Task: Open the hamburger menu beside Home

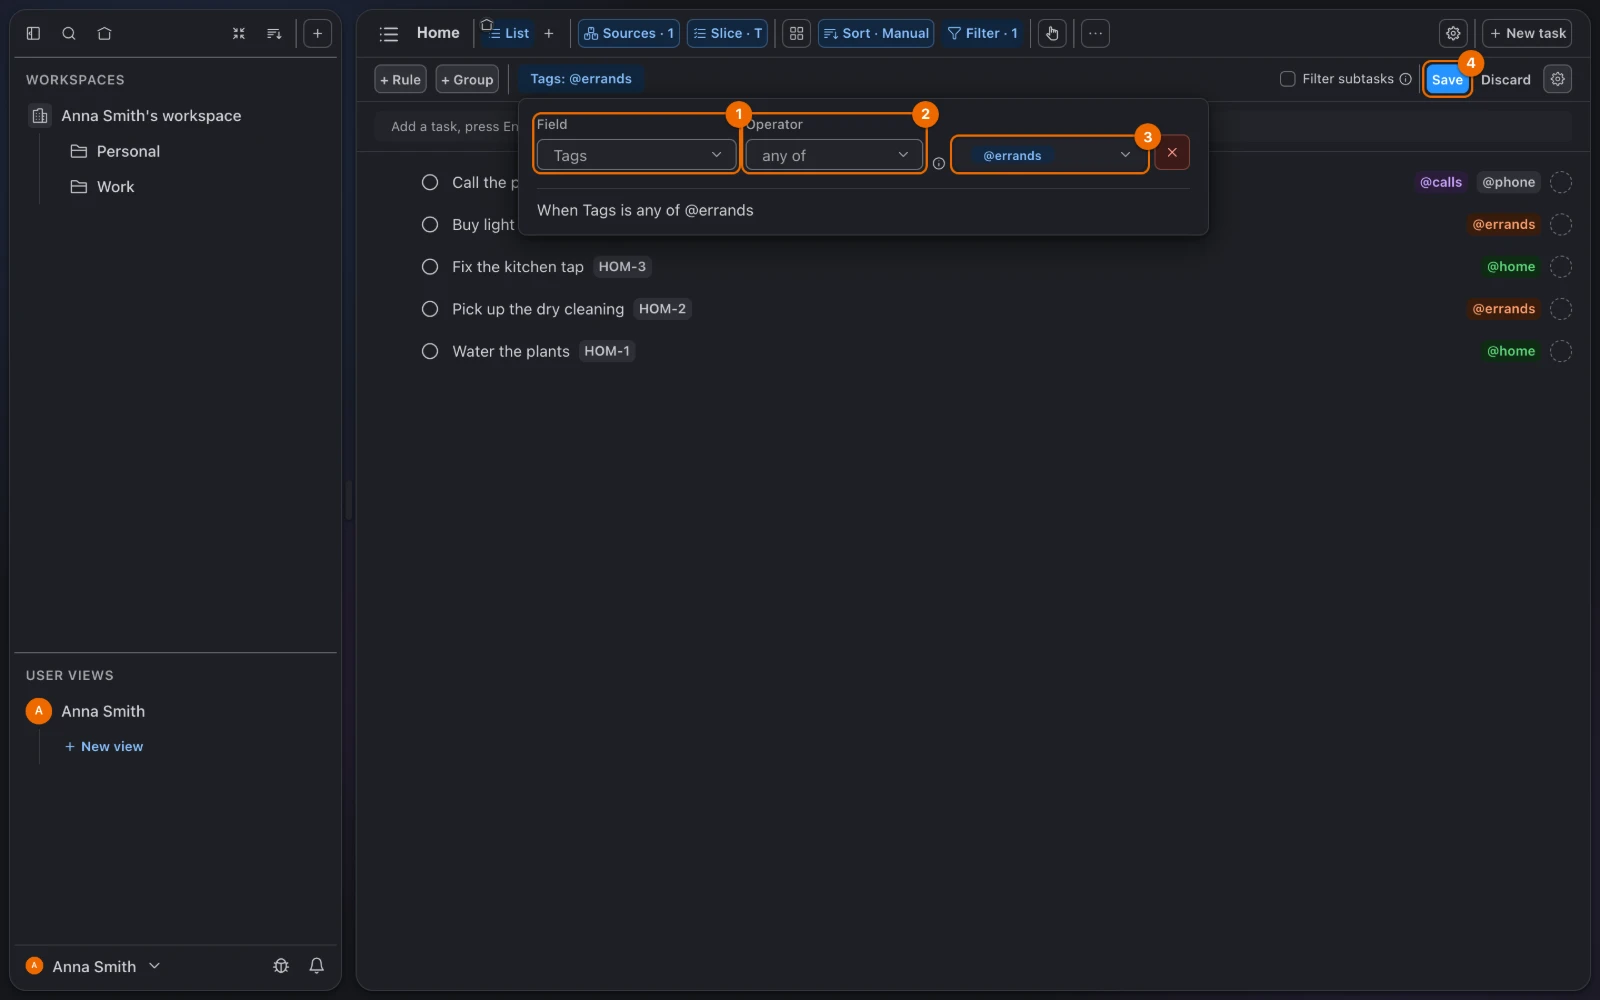Action: (389, 34)
